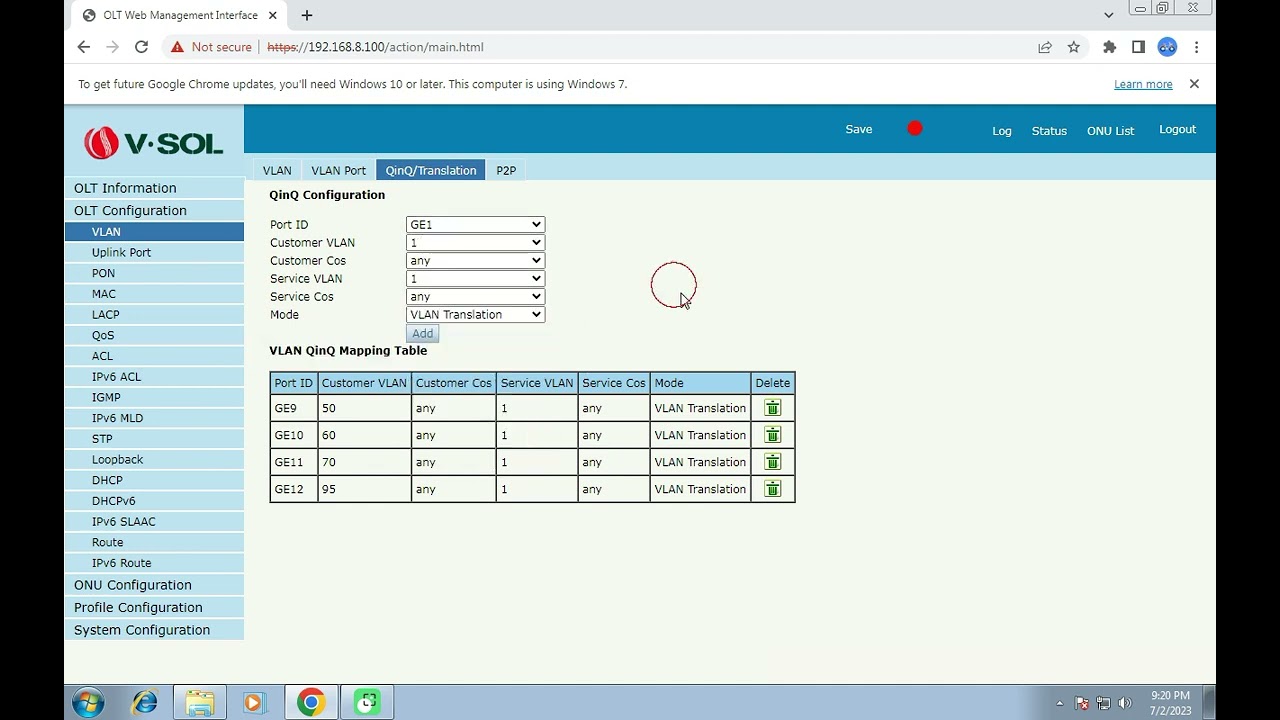The image size is (1280, 720).
Task: Expand ONU Configuration menu
Action: [154, 585]
